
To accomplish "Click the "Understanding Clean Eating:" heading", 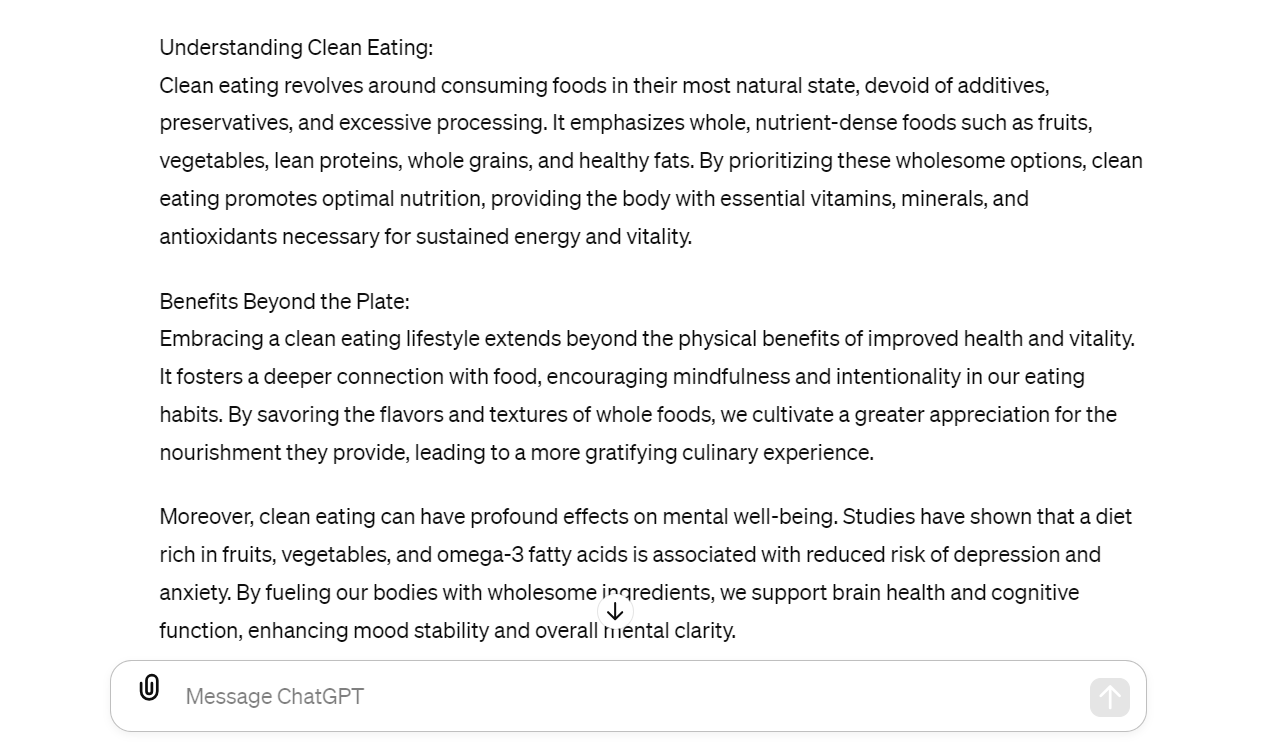I will tap(296, 48).
